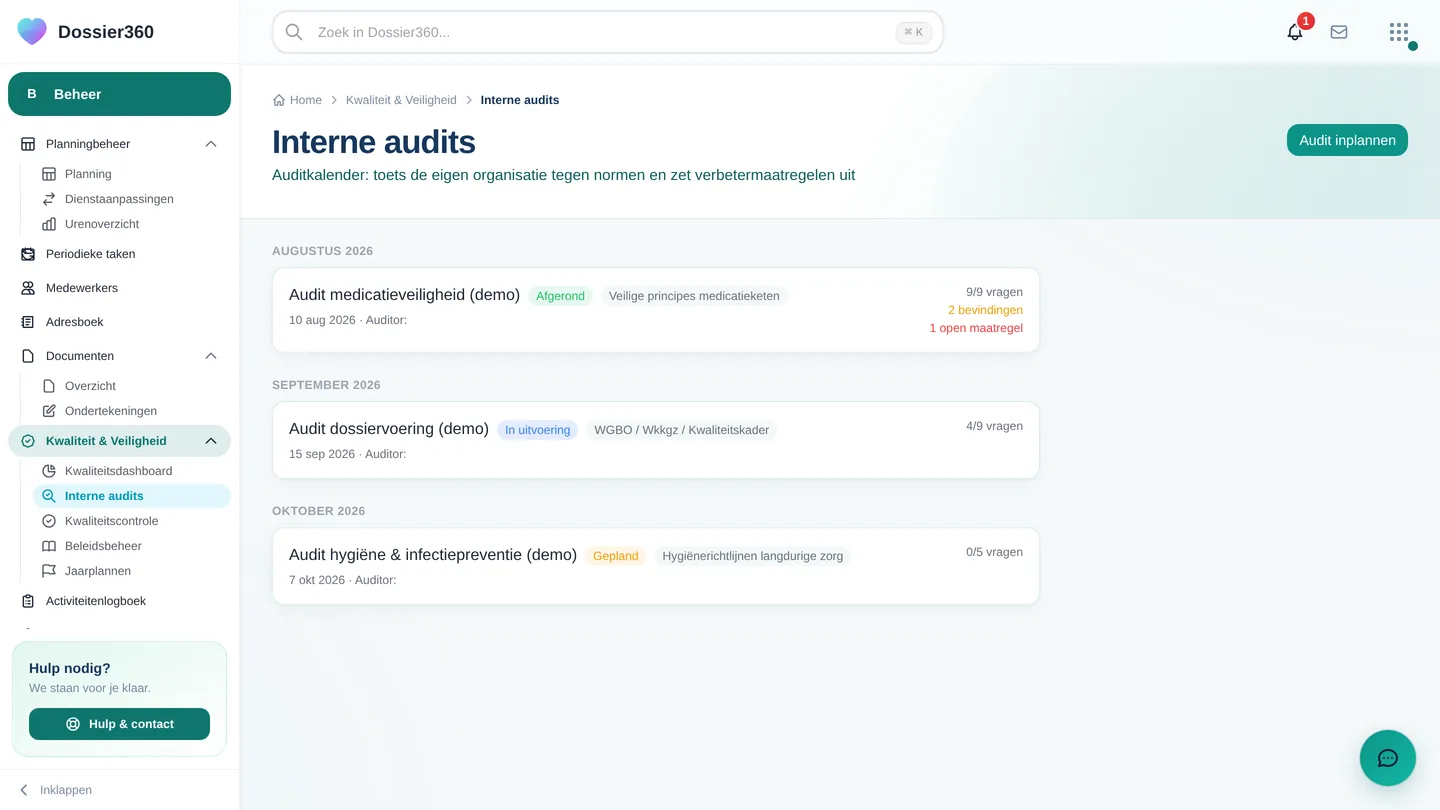The width and height of the screenshot is (1440, 810).
Task: Open Audit medicatieveiligheid (demo) card
Action: [x=656, y=310]
